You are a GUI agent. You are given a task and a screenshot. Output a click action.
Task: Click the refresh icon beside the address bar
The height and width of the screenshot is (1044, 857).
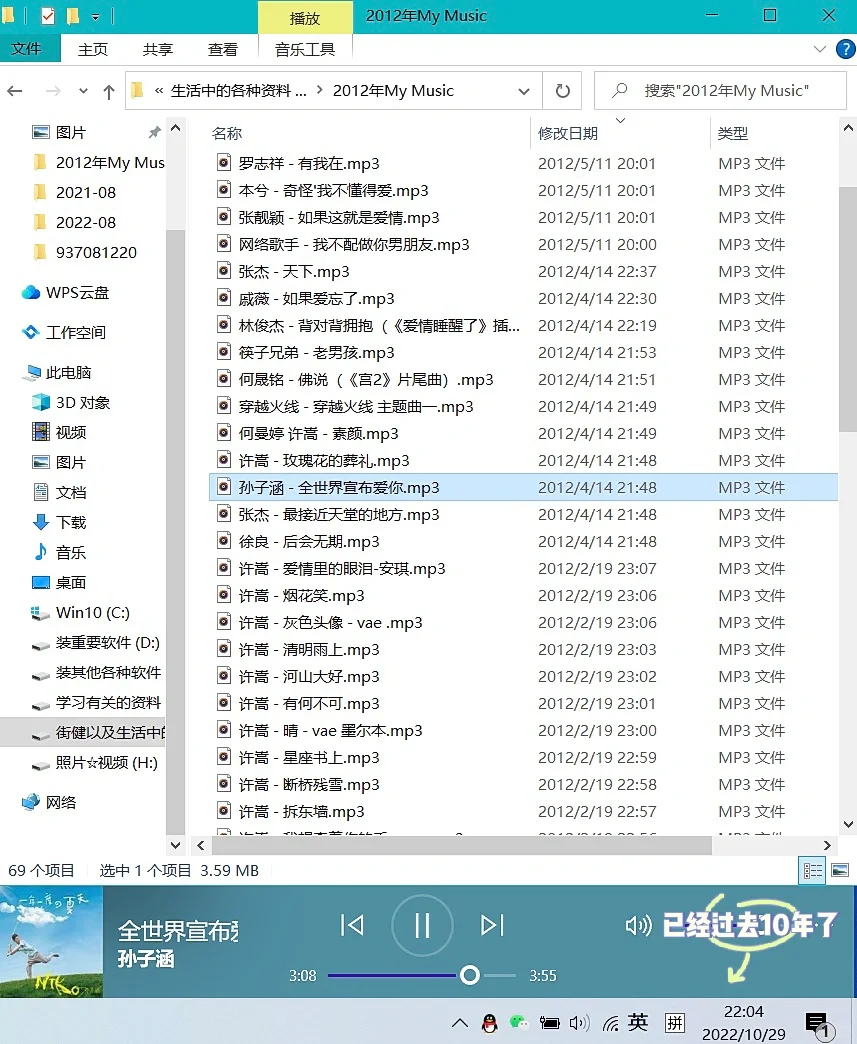pos(561,90)
